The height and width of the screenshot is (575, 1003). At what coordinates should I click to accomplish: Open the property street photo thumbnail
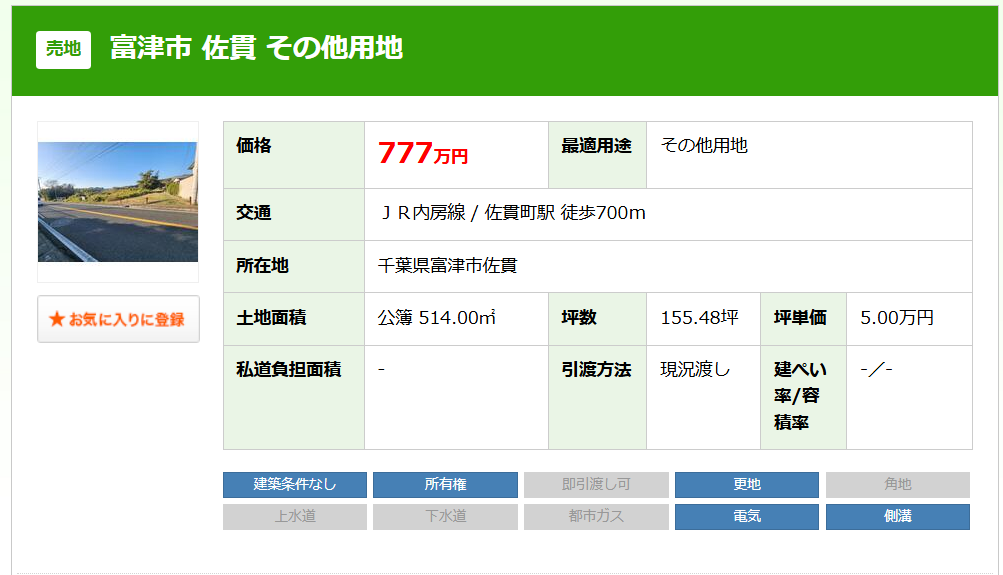117,201
